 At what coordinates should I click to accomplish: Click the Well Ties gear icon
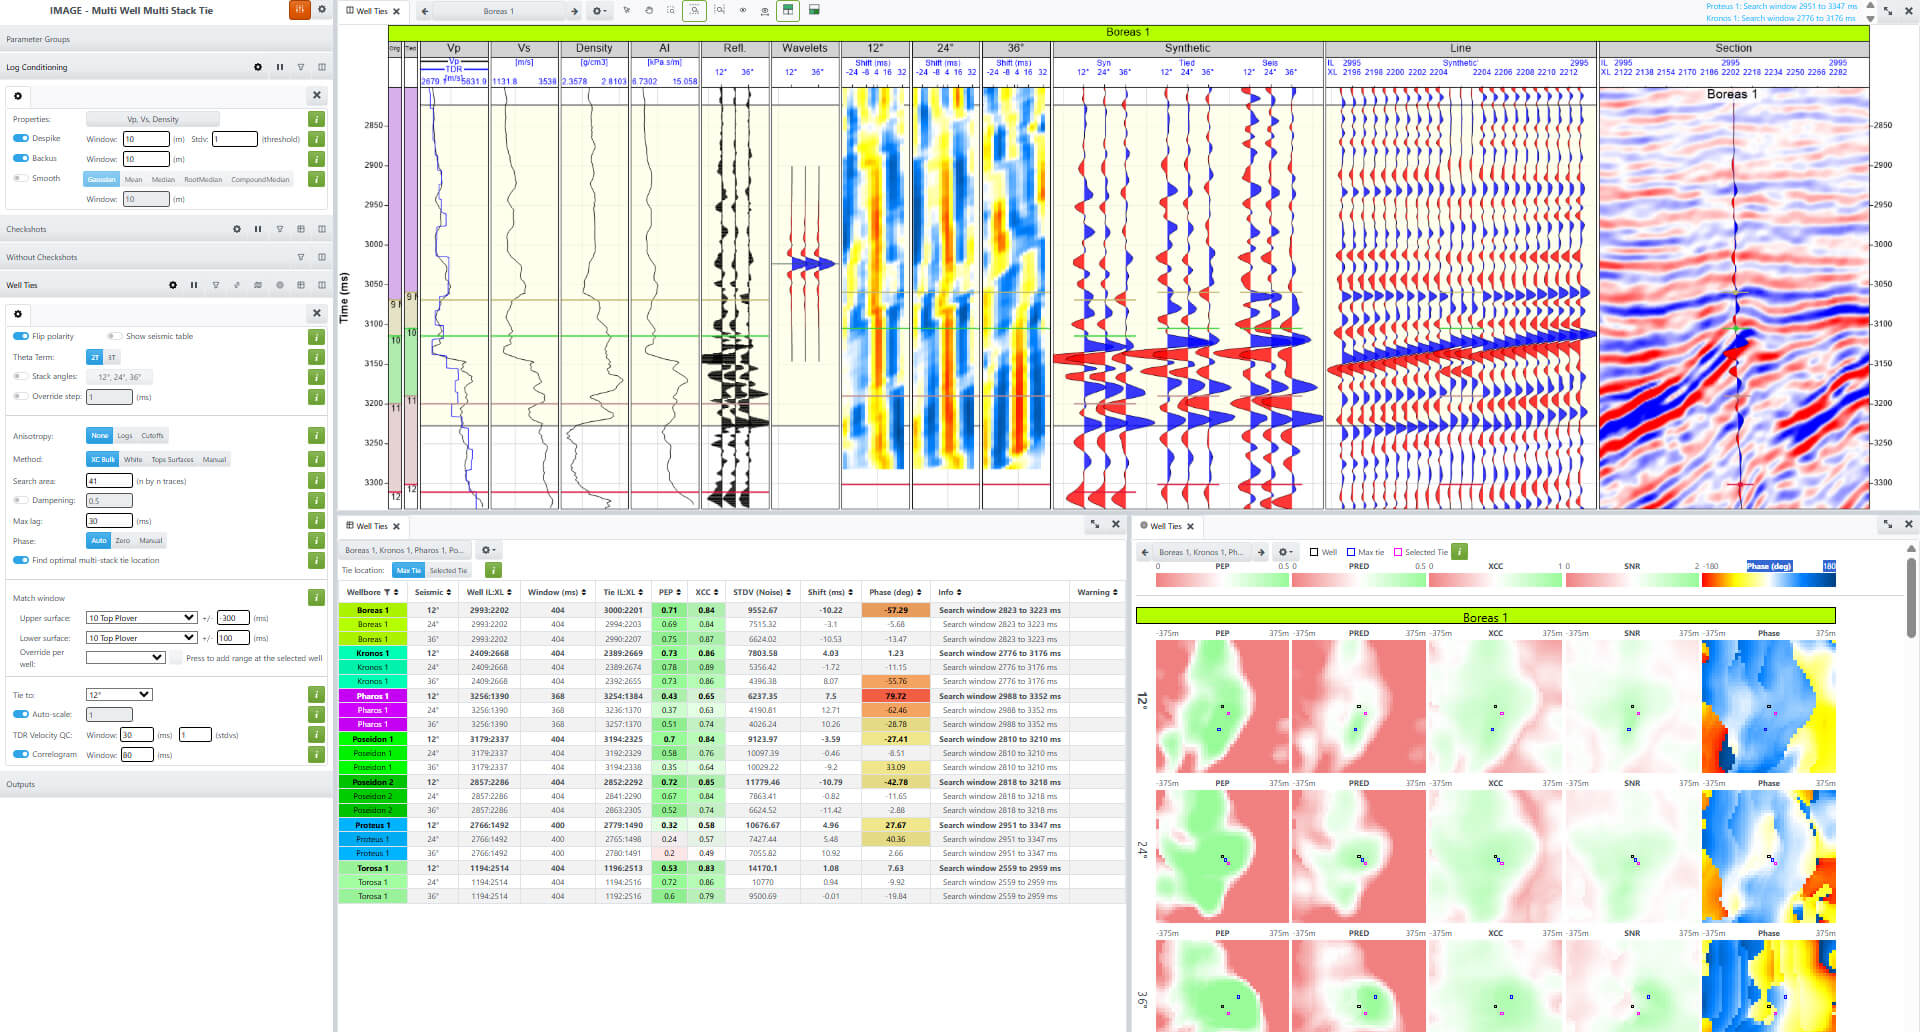(x=173, y=285)
